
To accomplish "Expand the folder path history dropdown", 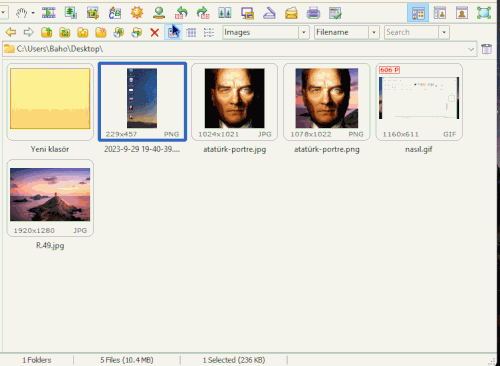I will tap(471, 49).
